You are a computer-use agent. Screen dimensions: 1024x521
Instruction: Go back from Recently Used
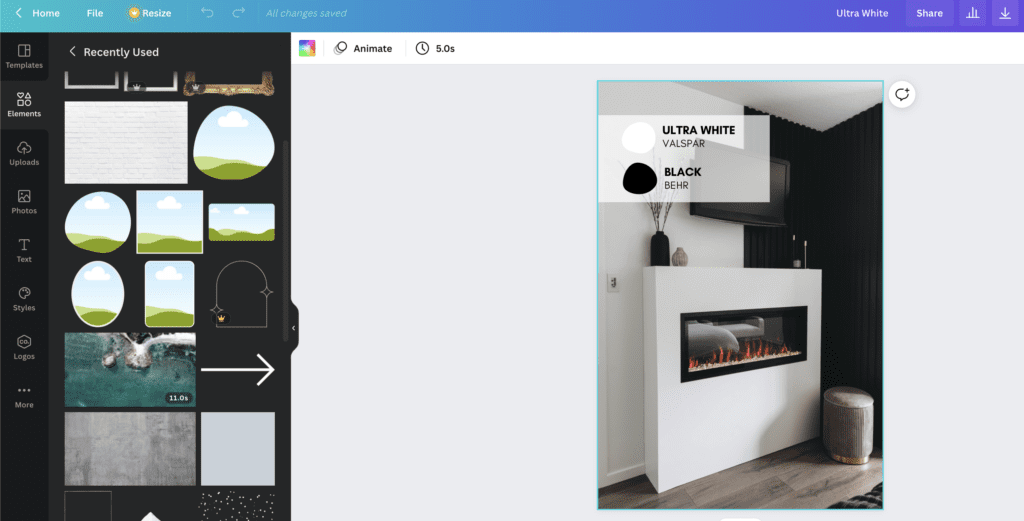pyautogui.click(x=72, y=52)
